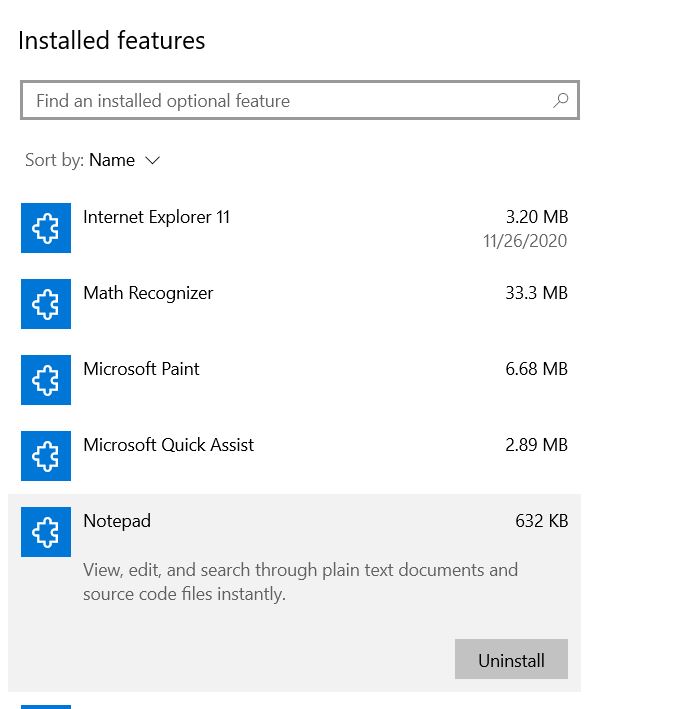Viewport: 696px width, 709px height.
Task: Click the 11/26/2020 install date
Action: [525, 241]
